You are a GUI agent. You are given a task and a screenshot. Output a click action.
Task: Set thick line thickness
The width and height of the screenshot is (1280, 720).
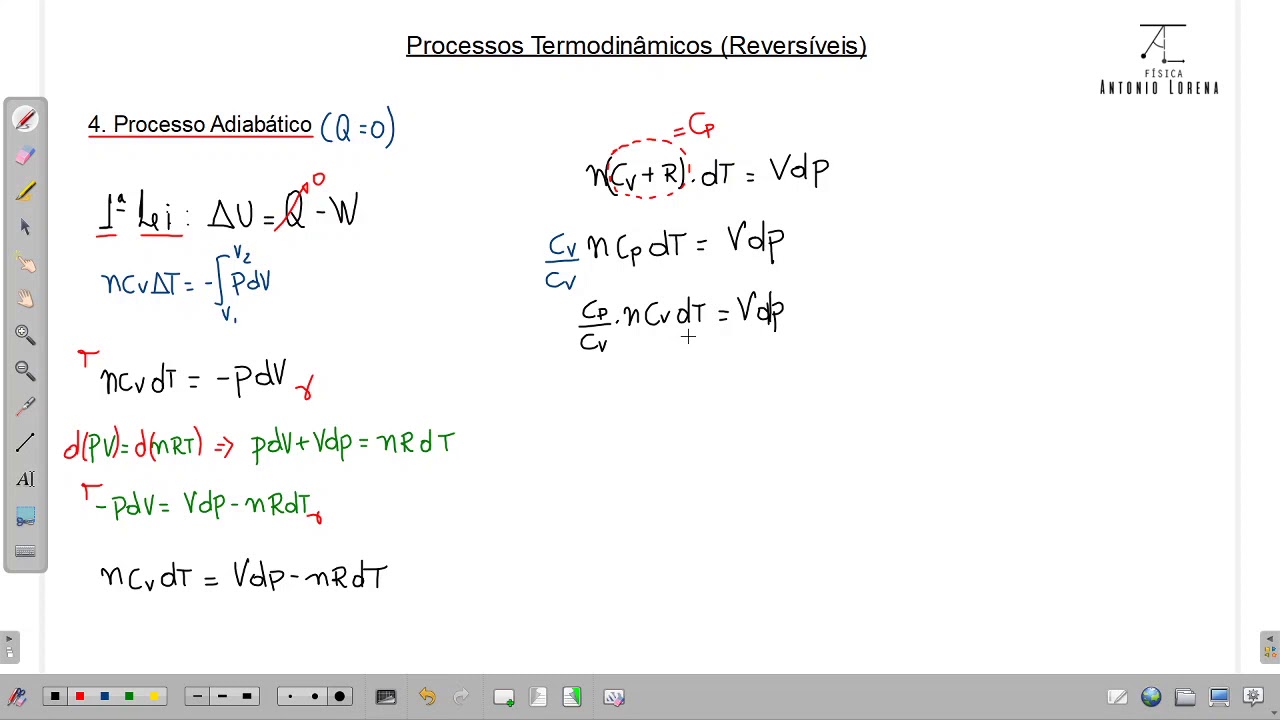pyautogui.click(x=247, y=697)
